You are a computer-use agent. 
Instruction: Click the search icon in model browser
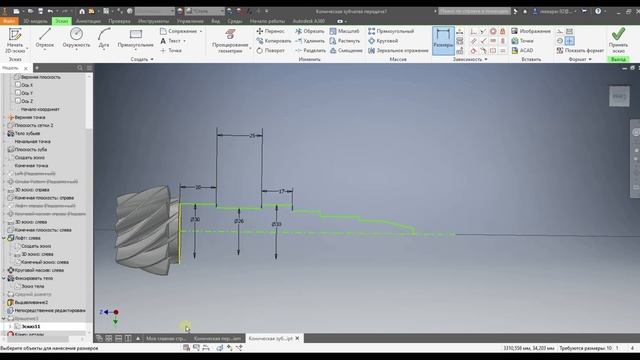80,68
